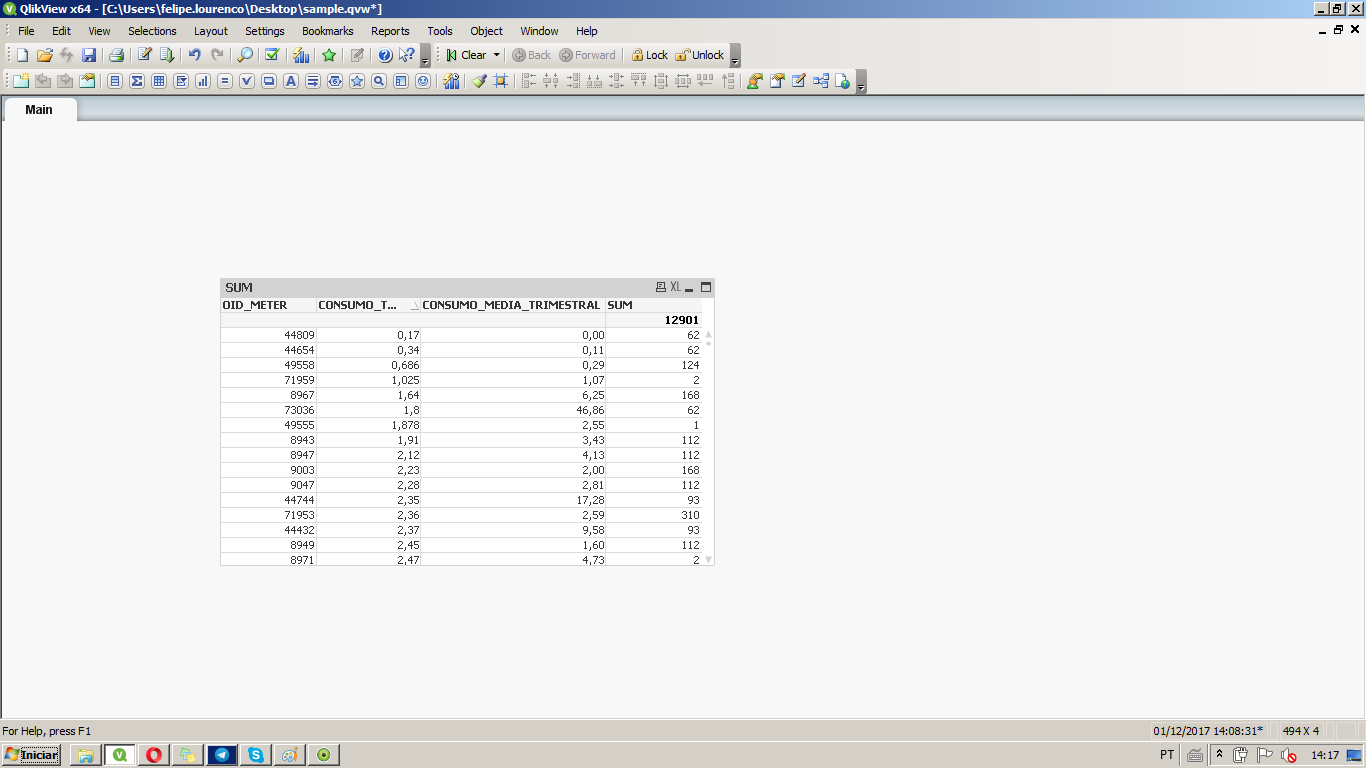Use the Format Painter brush

coord(479,81)
